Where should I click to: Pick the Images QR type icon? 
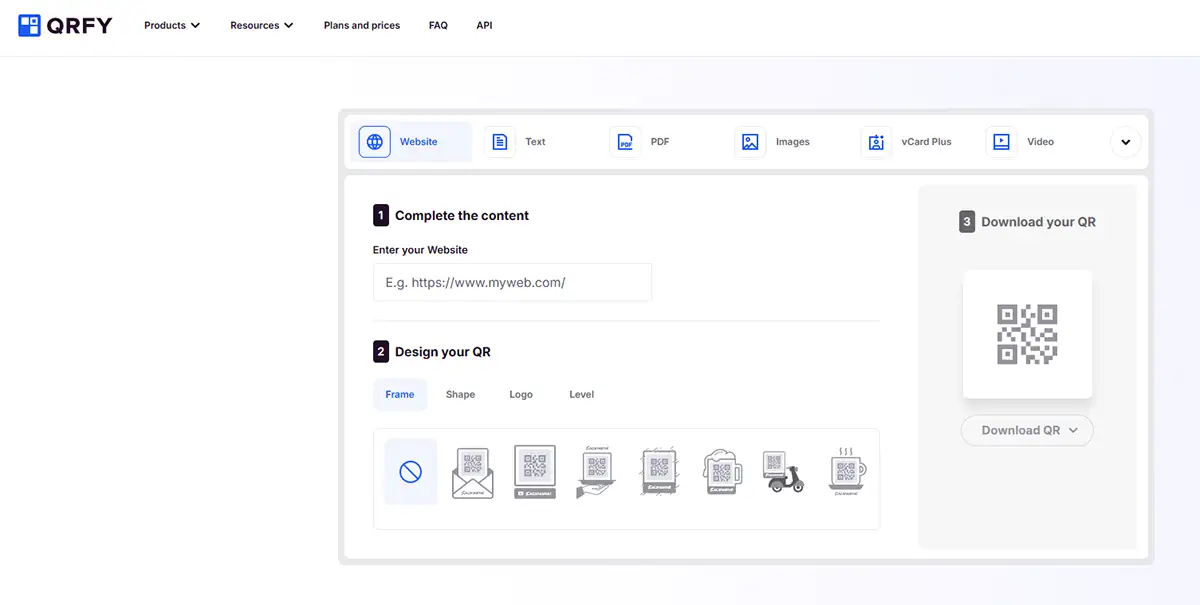(750, 142)
